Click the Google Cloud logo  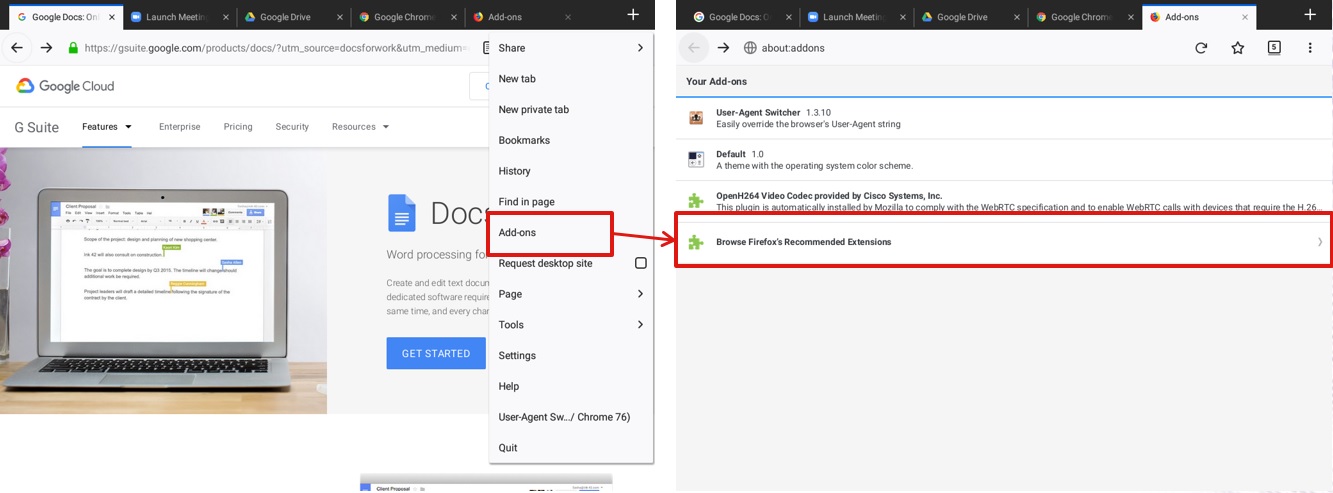coord(65,86)
